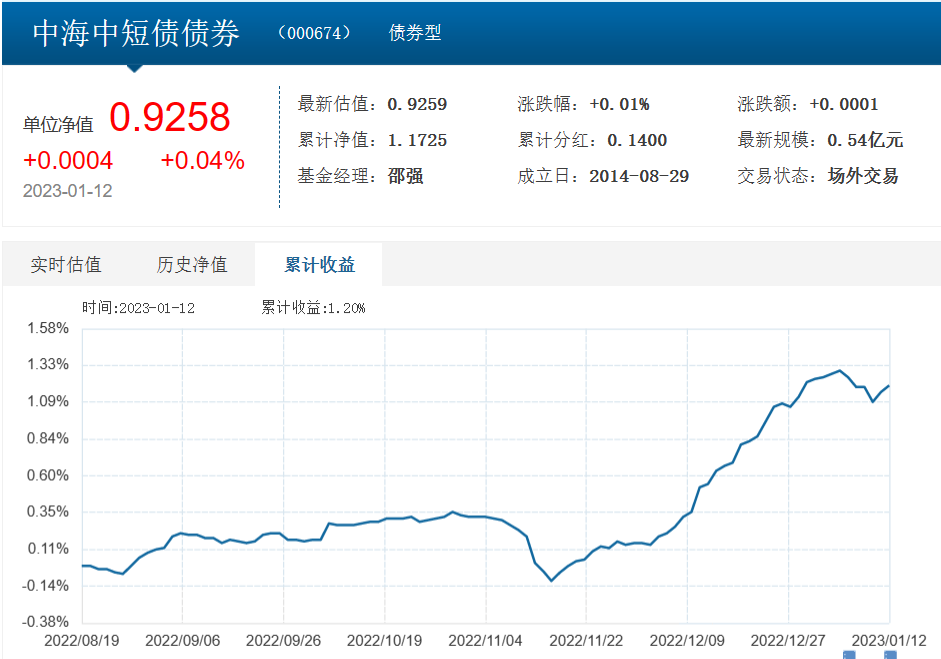Viewport: 941px width, 659px height.
Task: Click the 涨跌幅 value +0.01%
Action: (x=619, y=104)
